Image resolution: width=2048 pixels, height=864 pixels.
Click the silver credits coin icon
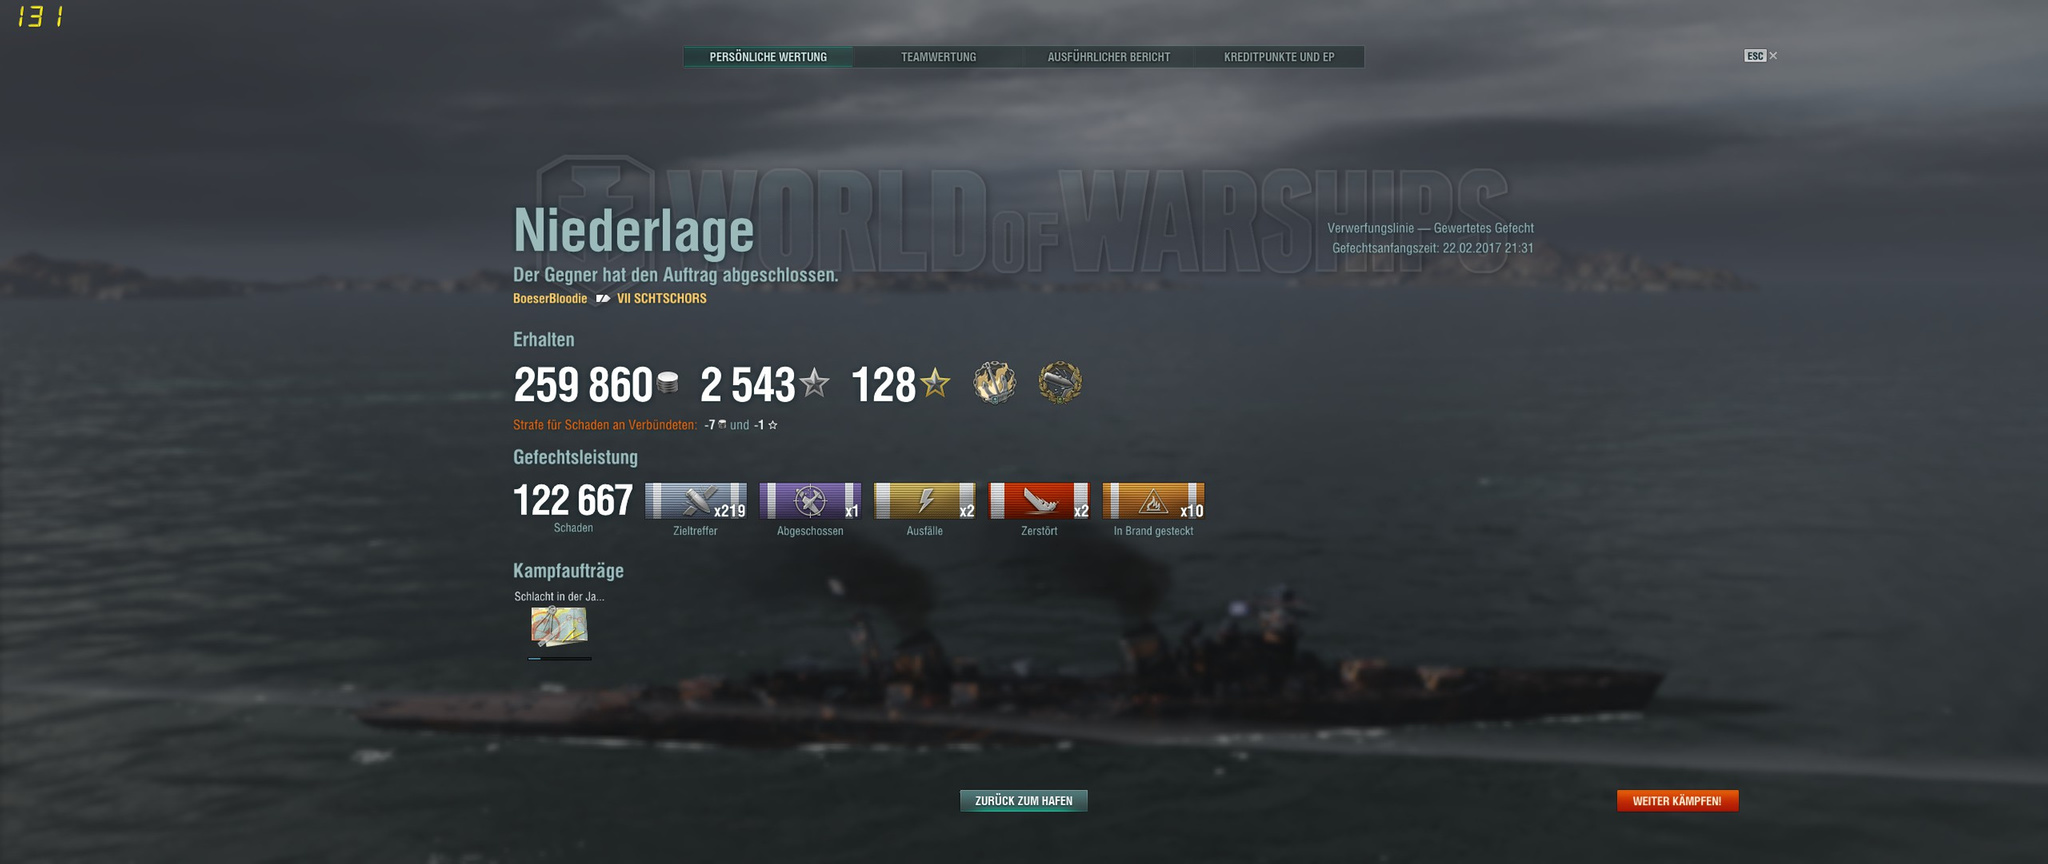pos(668,382)
